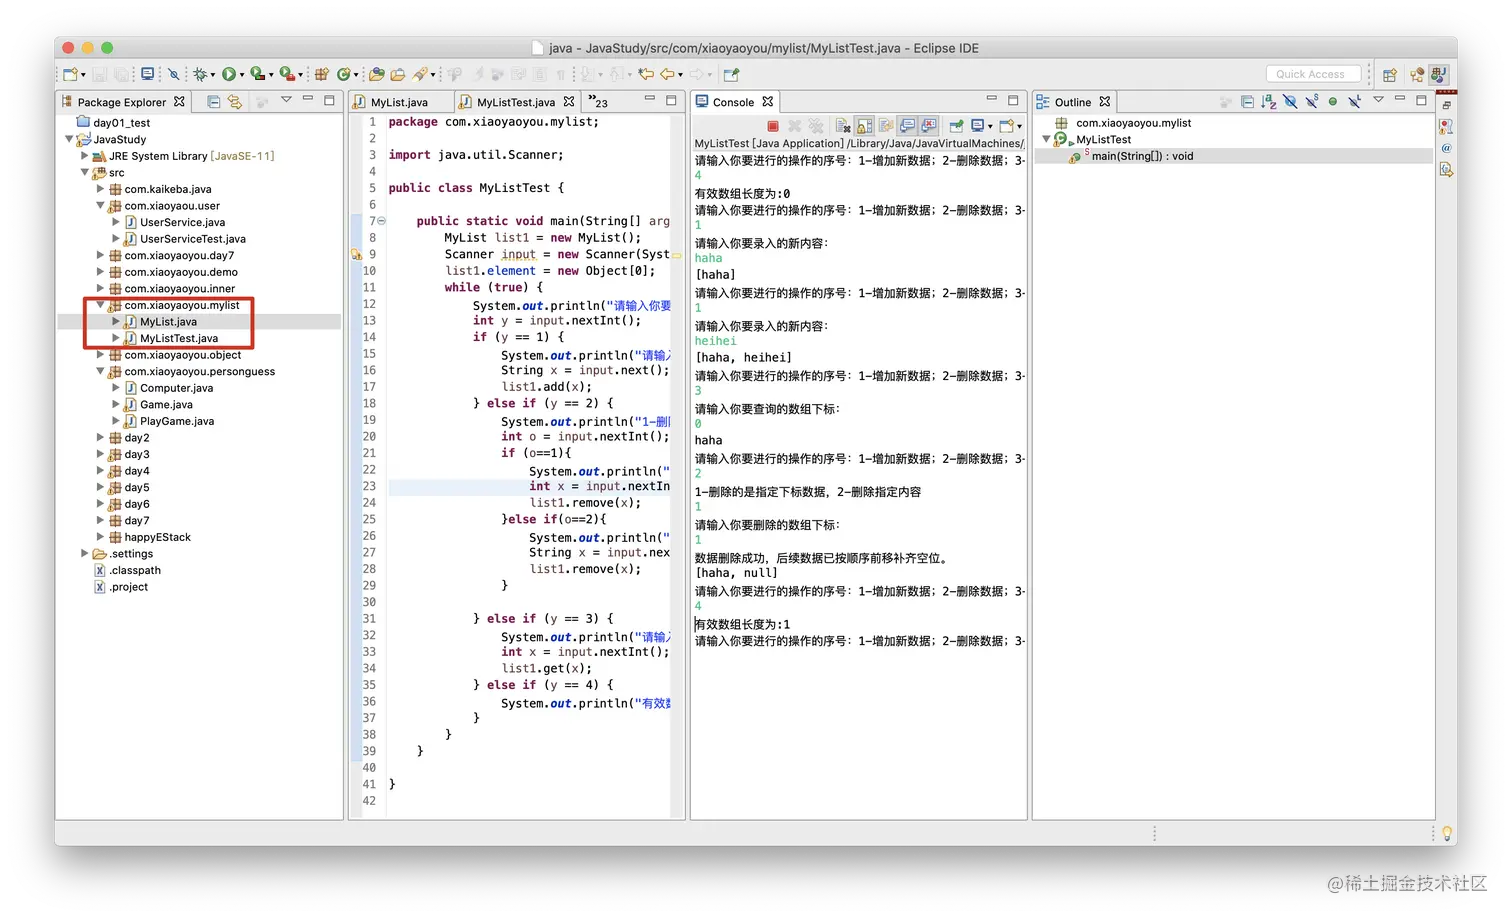Expand the .settings folder
1512x918 pixels.
(x=85, y=553)
